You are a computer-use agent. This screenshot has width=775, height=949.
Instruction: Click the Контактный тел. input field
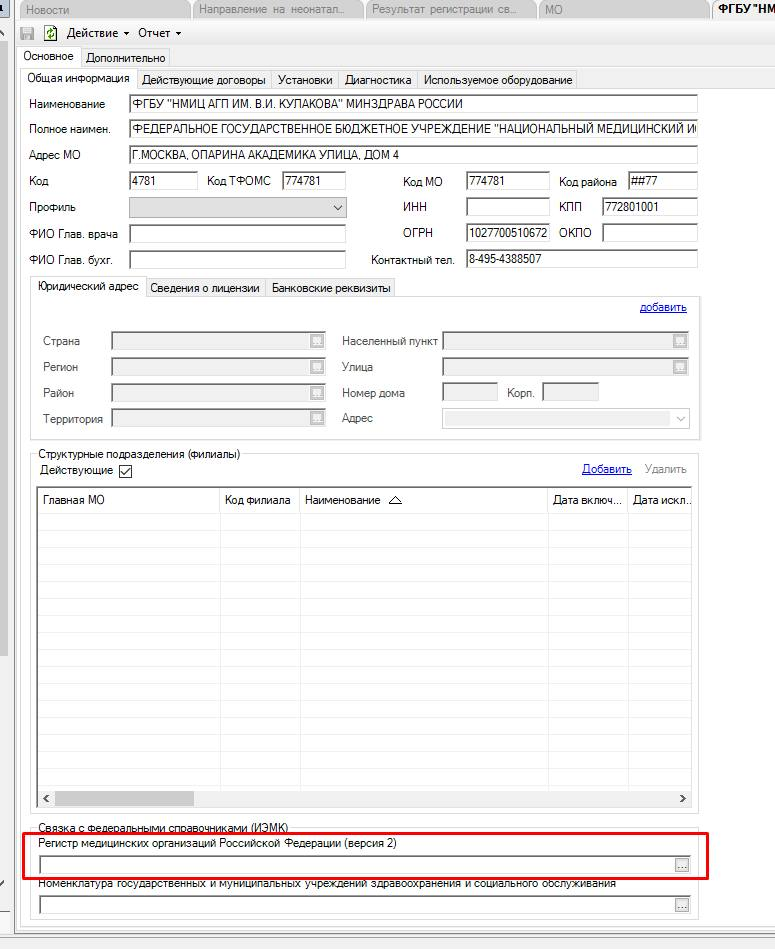(x=581, y=259)
